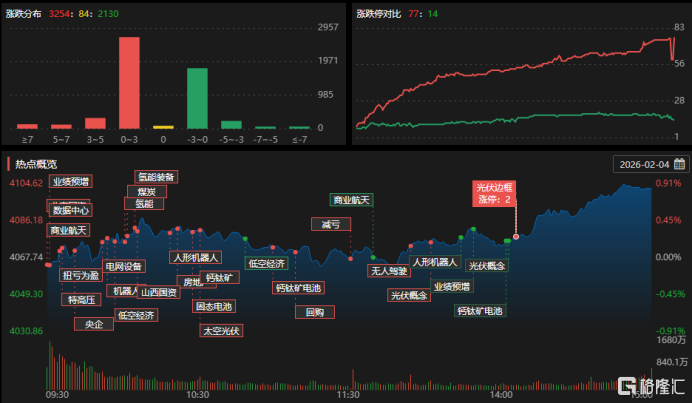Select the 低空经济 green-bordered tag
The height and width of the screenshot is (403, 692).
267,264
